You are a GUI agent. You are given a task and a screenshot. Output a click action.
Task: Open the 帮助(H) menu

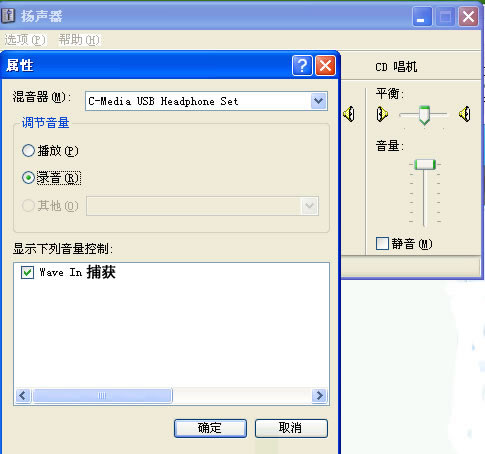tap(79, 40)
